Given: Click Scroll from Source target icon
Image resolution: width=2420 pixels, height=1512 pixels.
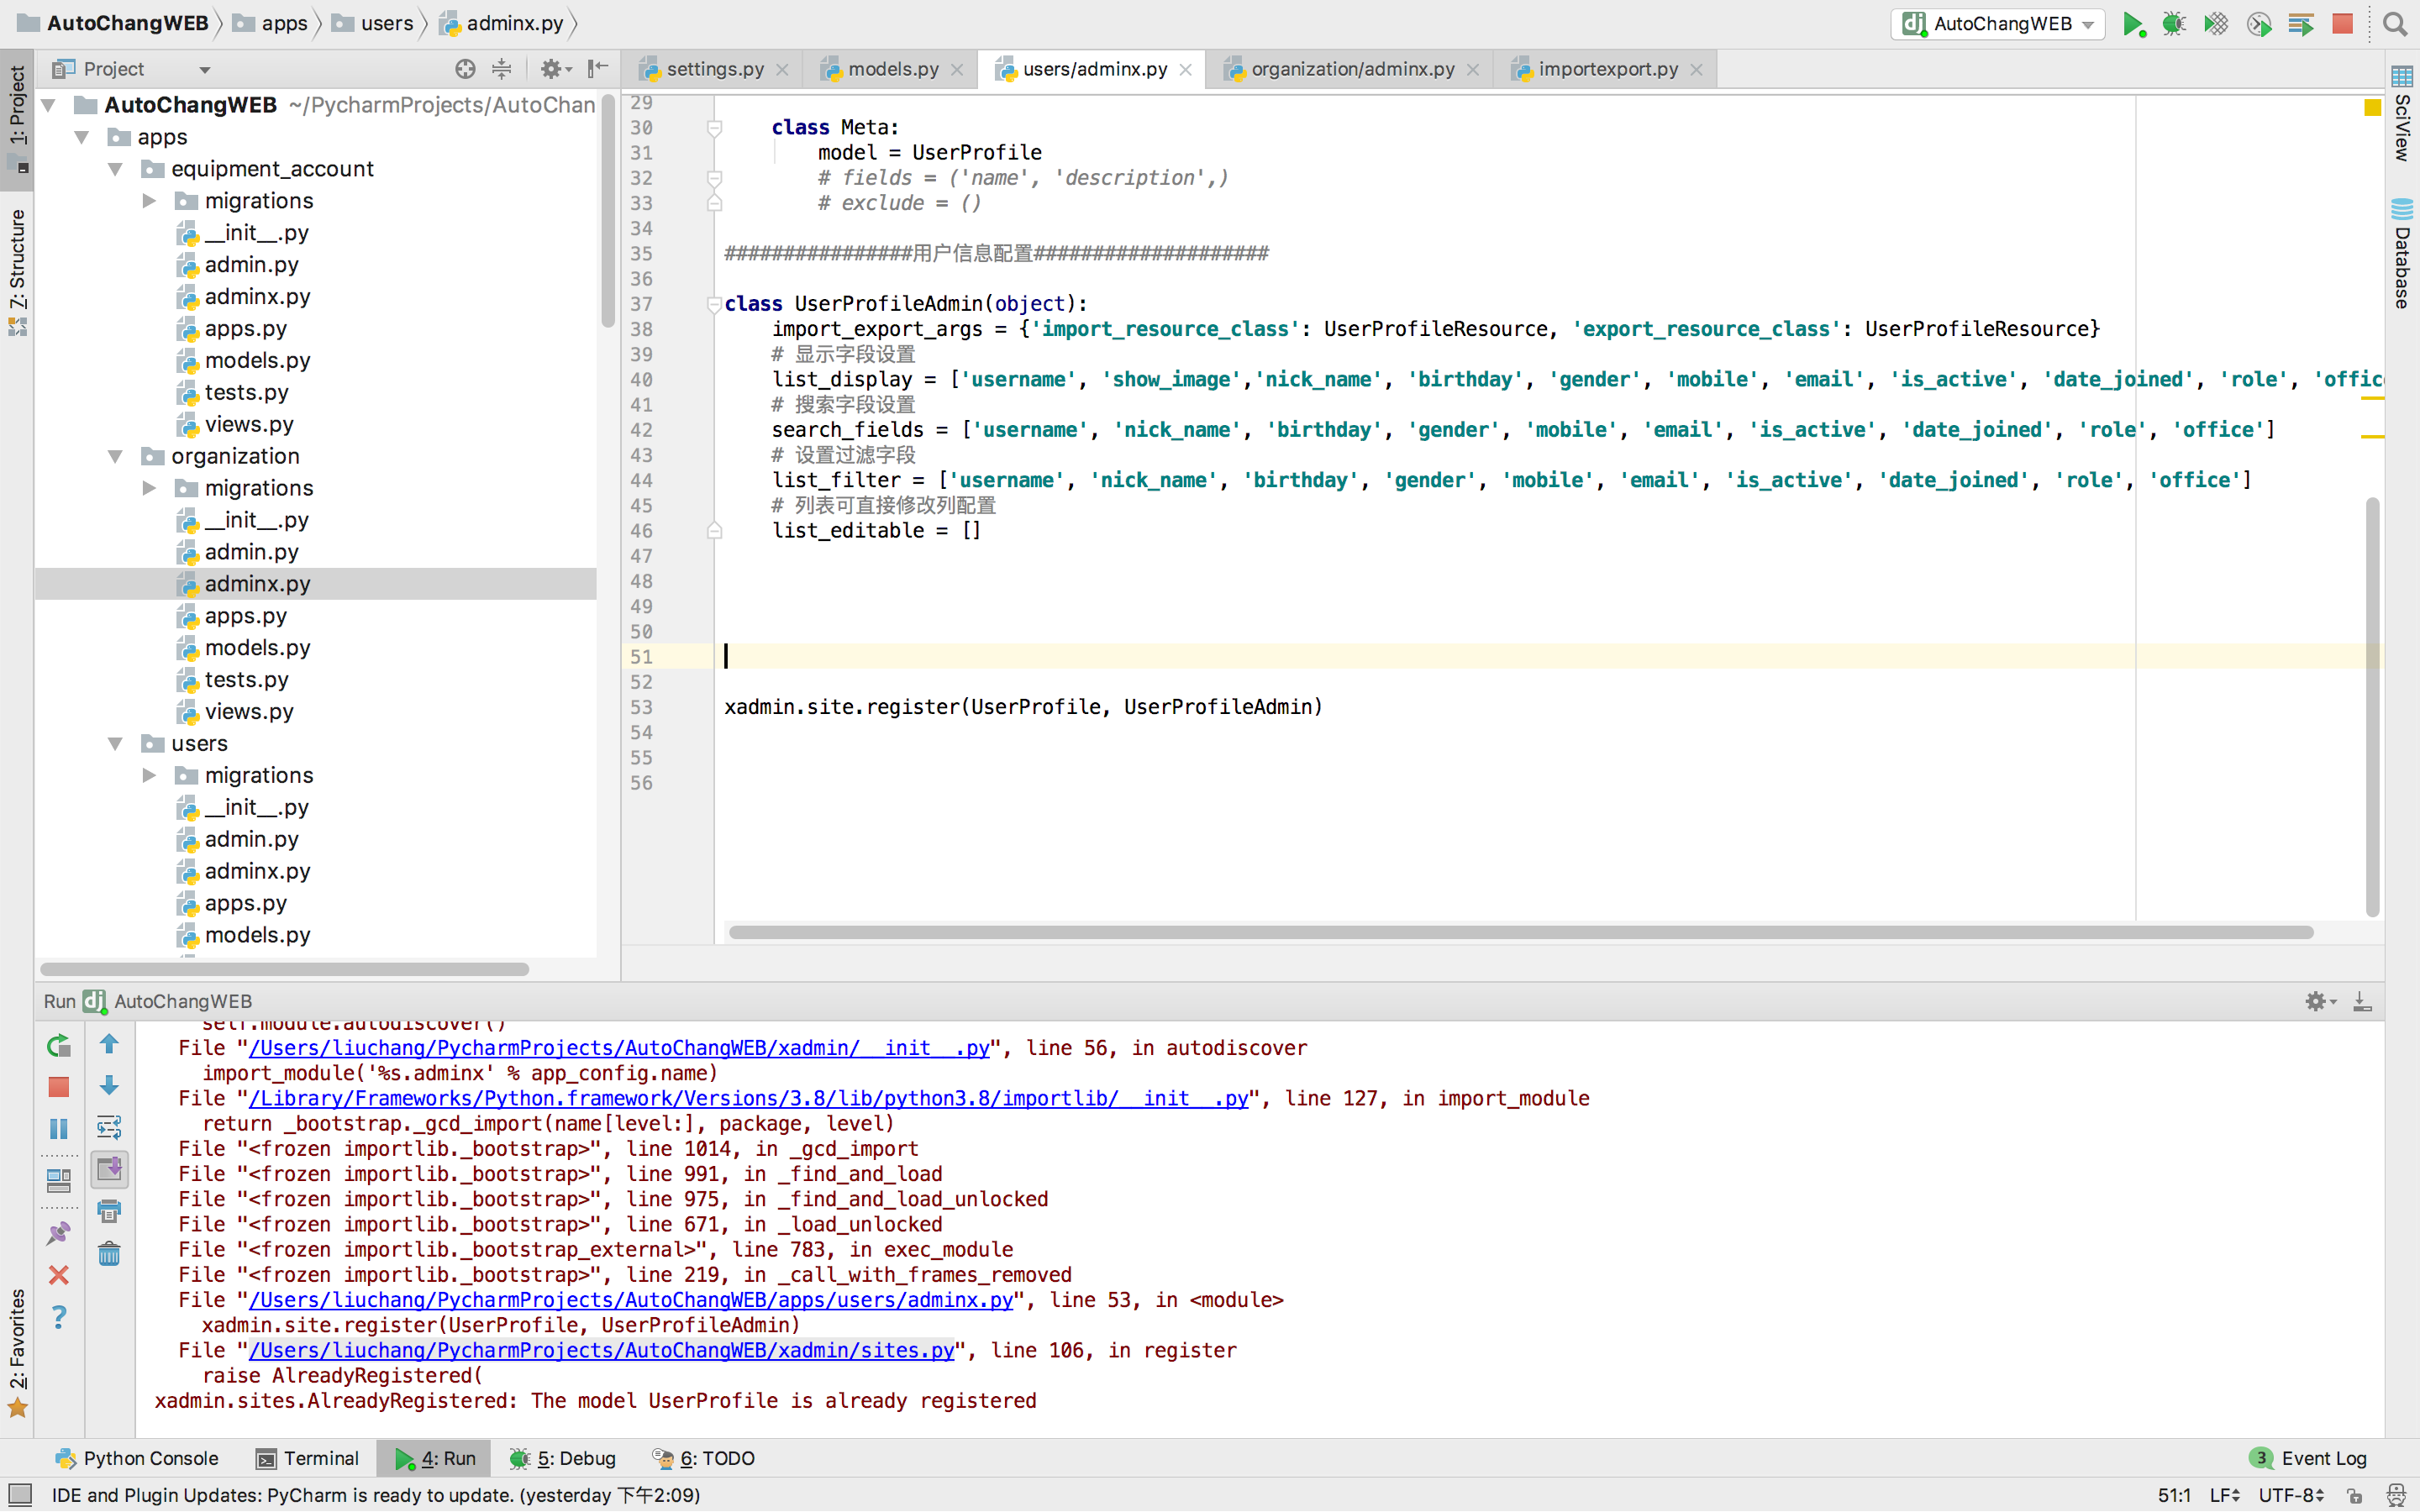Looking at the screenshot, I should click(465, 69).
